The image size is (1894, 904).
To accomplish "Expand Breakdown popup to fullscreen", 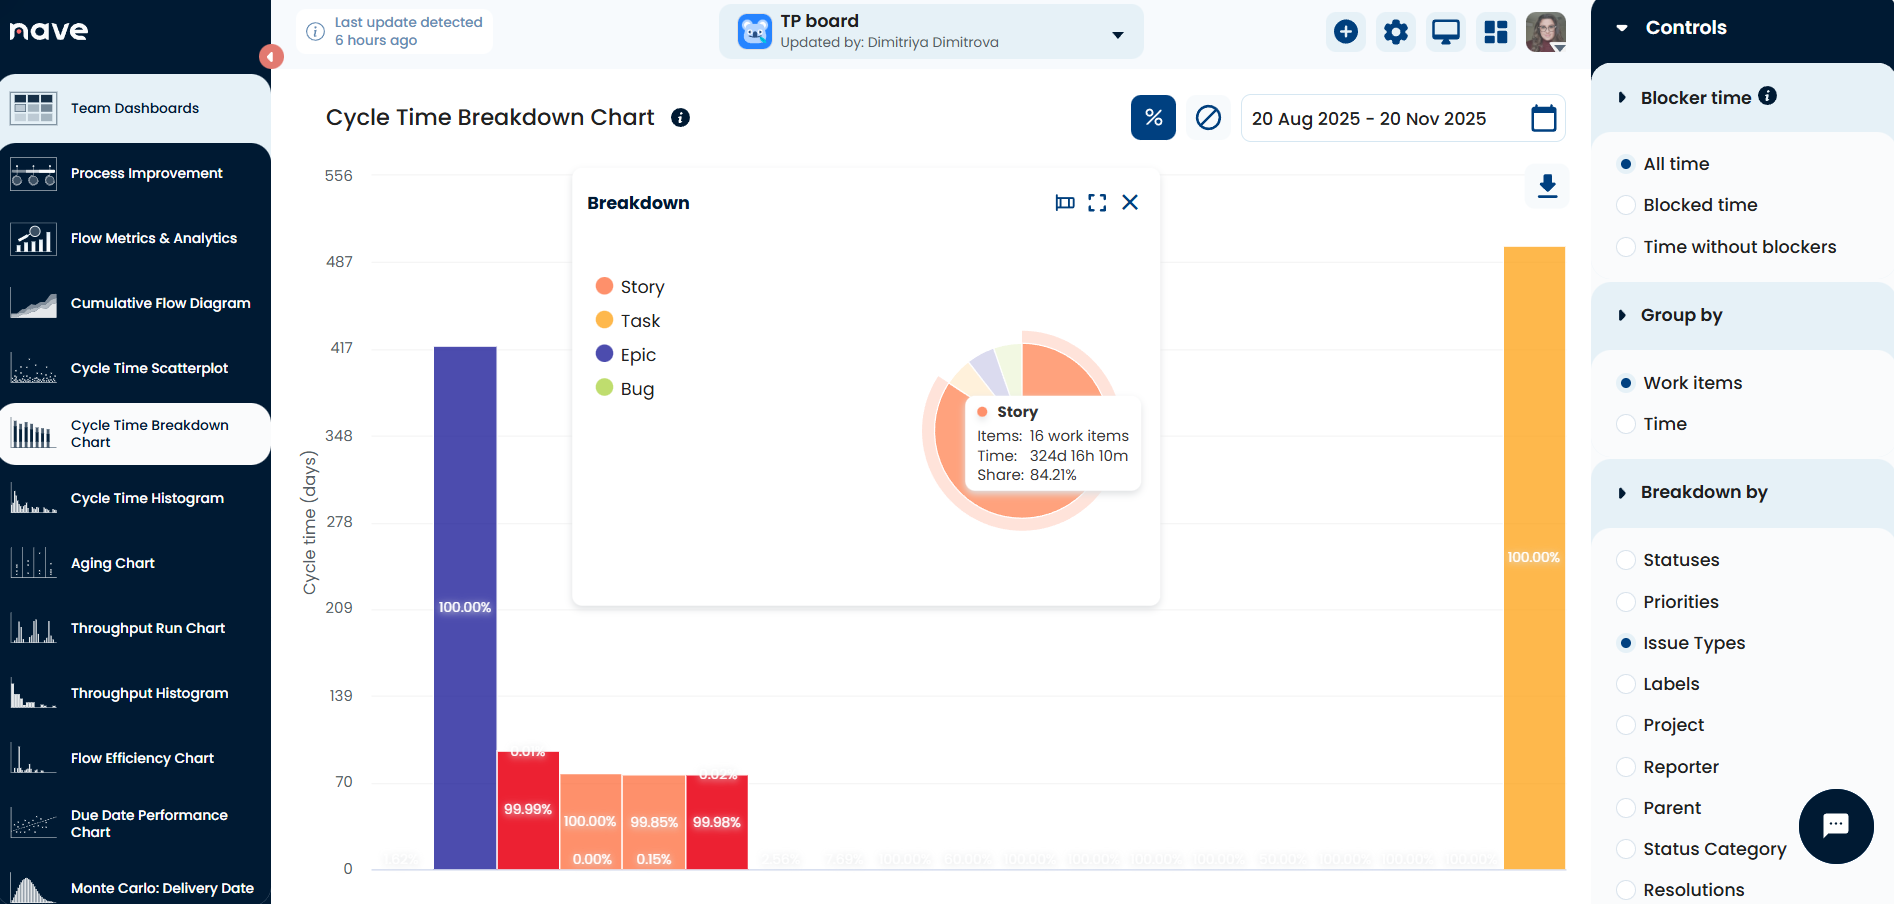I will click(x=1097, y=203).
